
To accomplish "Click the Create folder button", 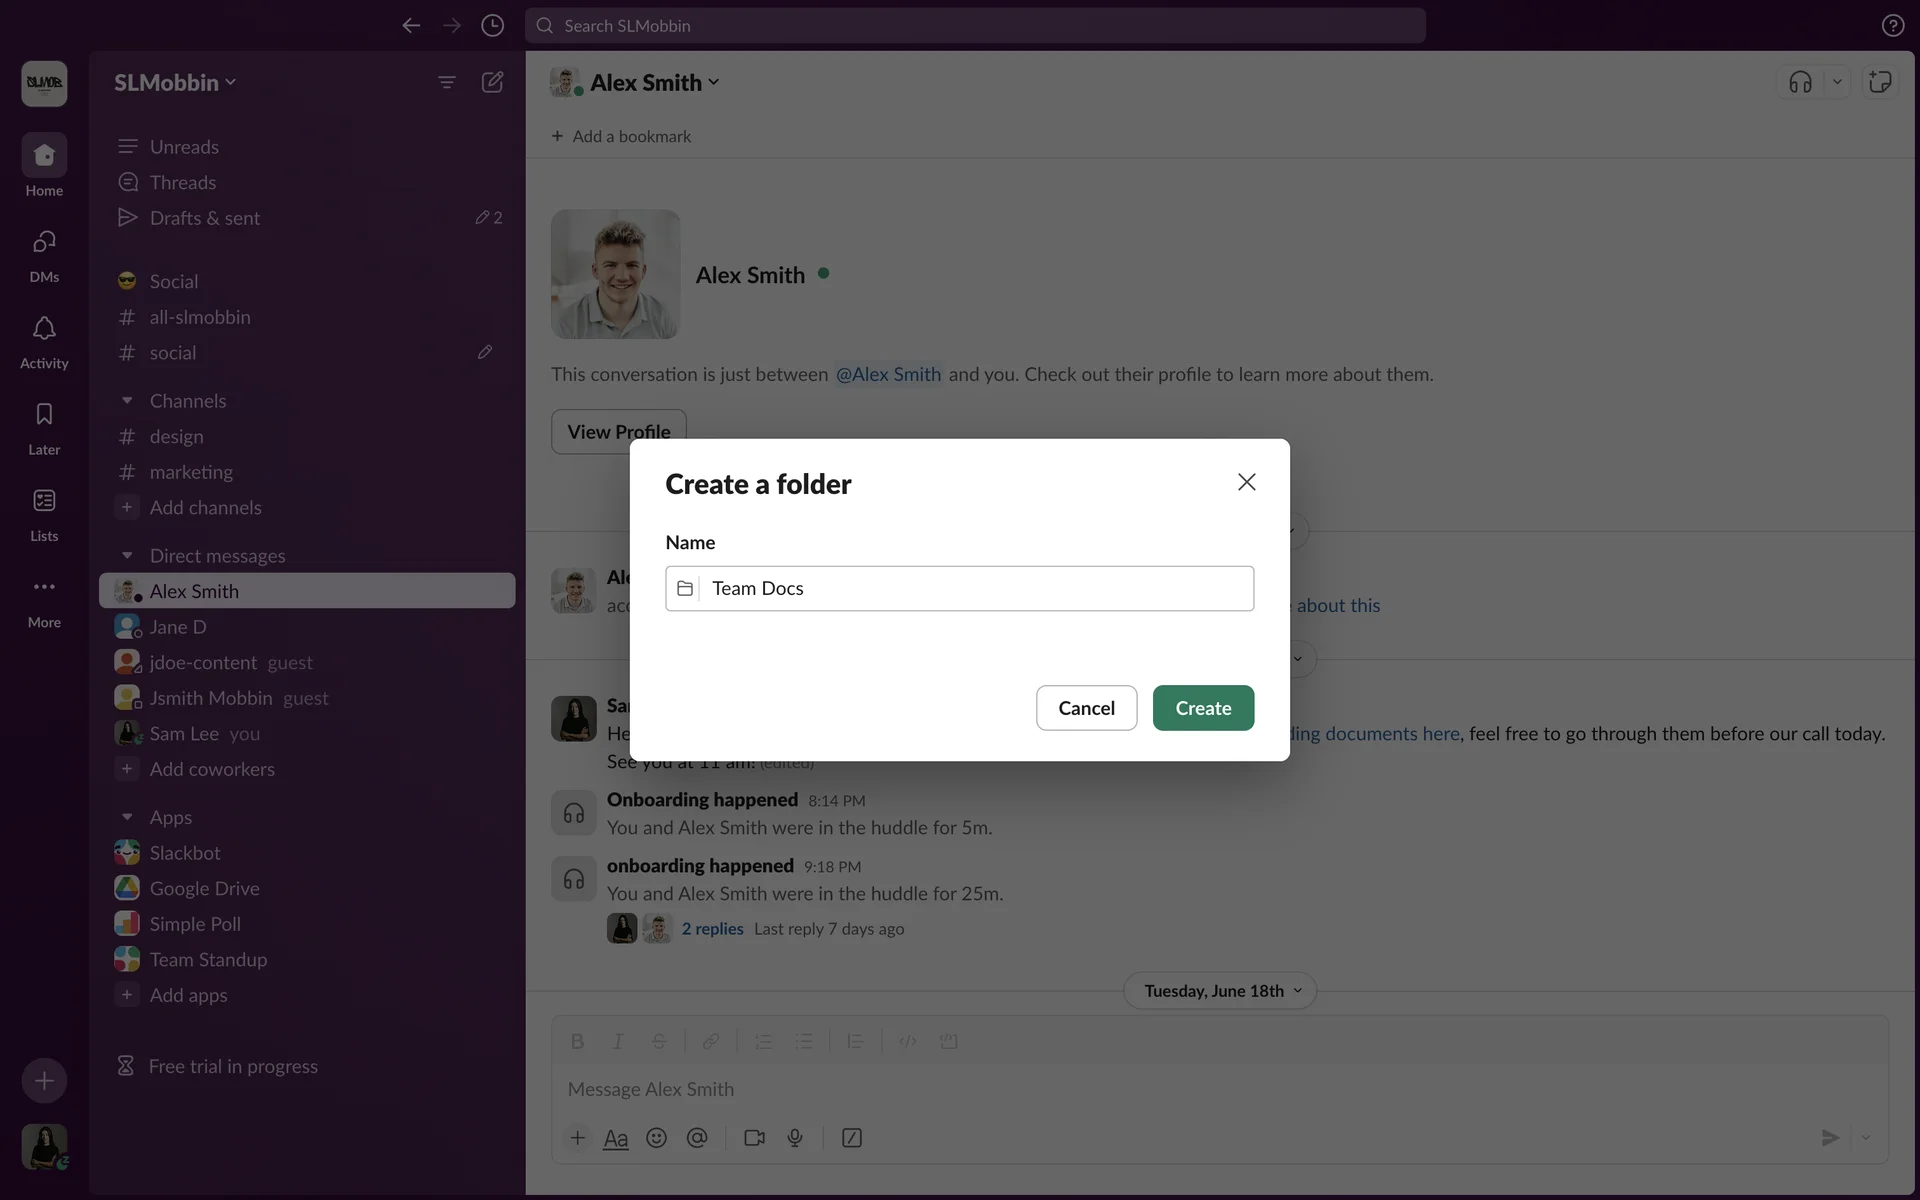I will [x=1203, y=708].
